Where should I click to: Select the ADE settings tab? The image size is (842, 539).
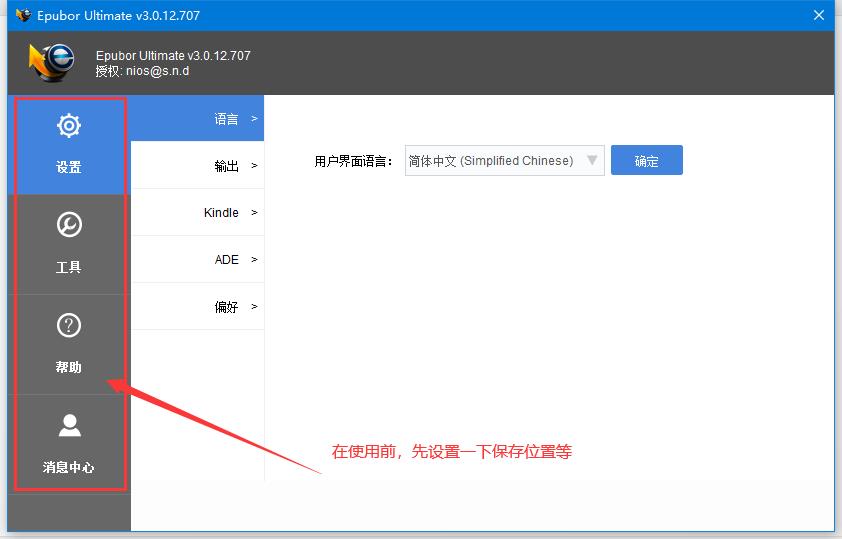tap(197, 259)
